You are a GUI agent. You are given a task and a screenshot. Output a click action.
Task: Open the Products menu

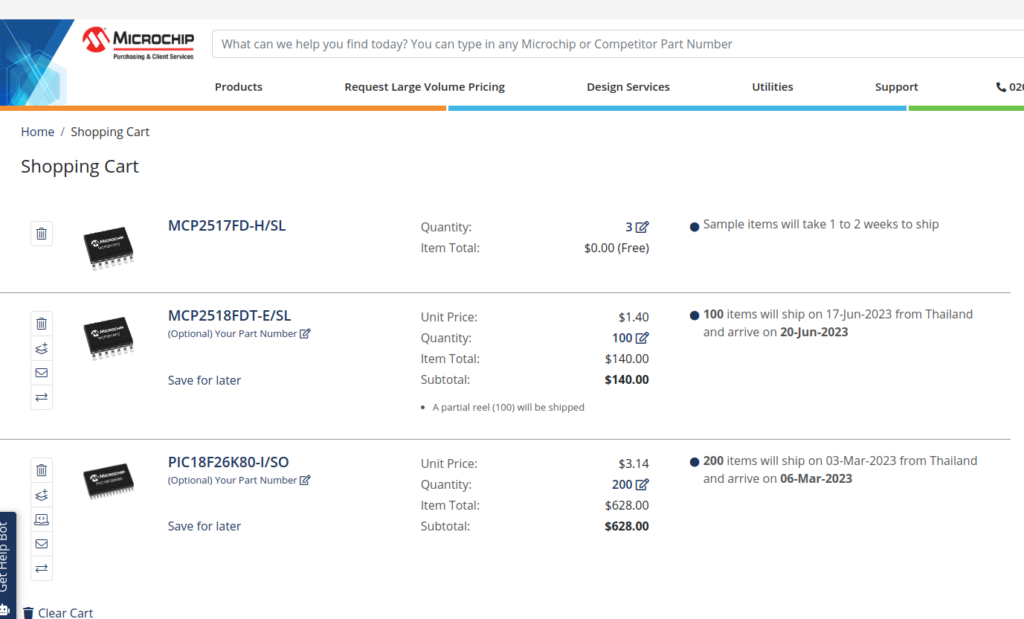click(x=238, y=87)
